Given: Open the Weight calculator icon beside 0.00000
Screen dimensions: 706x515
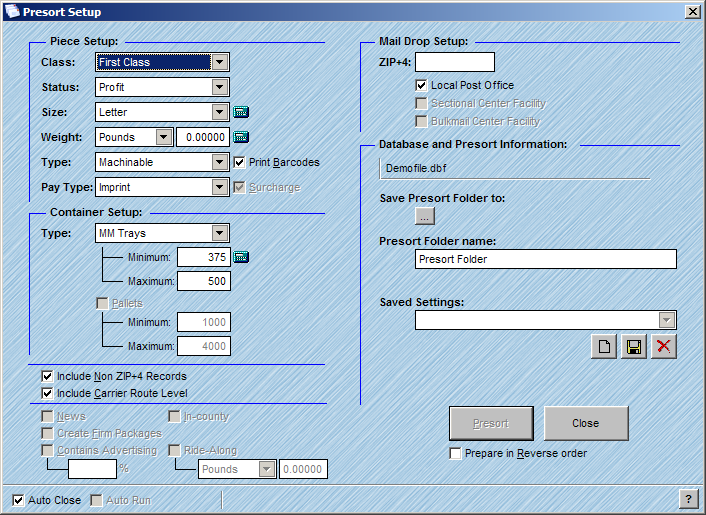Looking at the screenshot, I should [241, 137].
